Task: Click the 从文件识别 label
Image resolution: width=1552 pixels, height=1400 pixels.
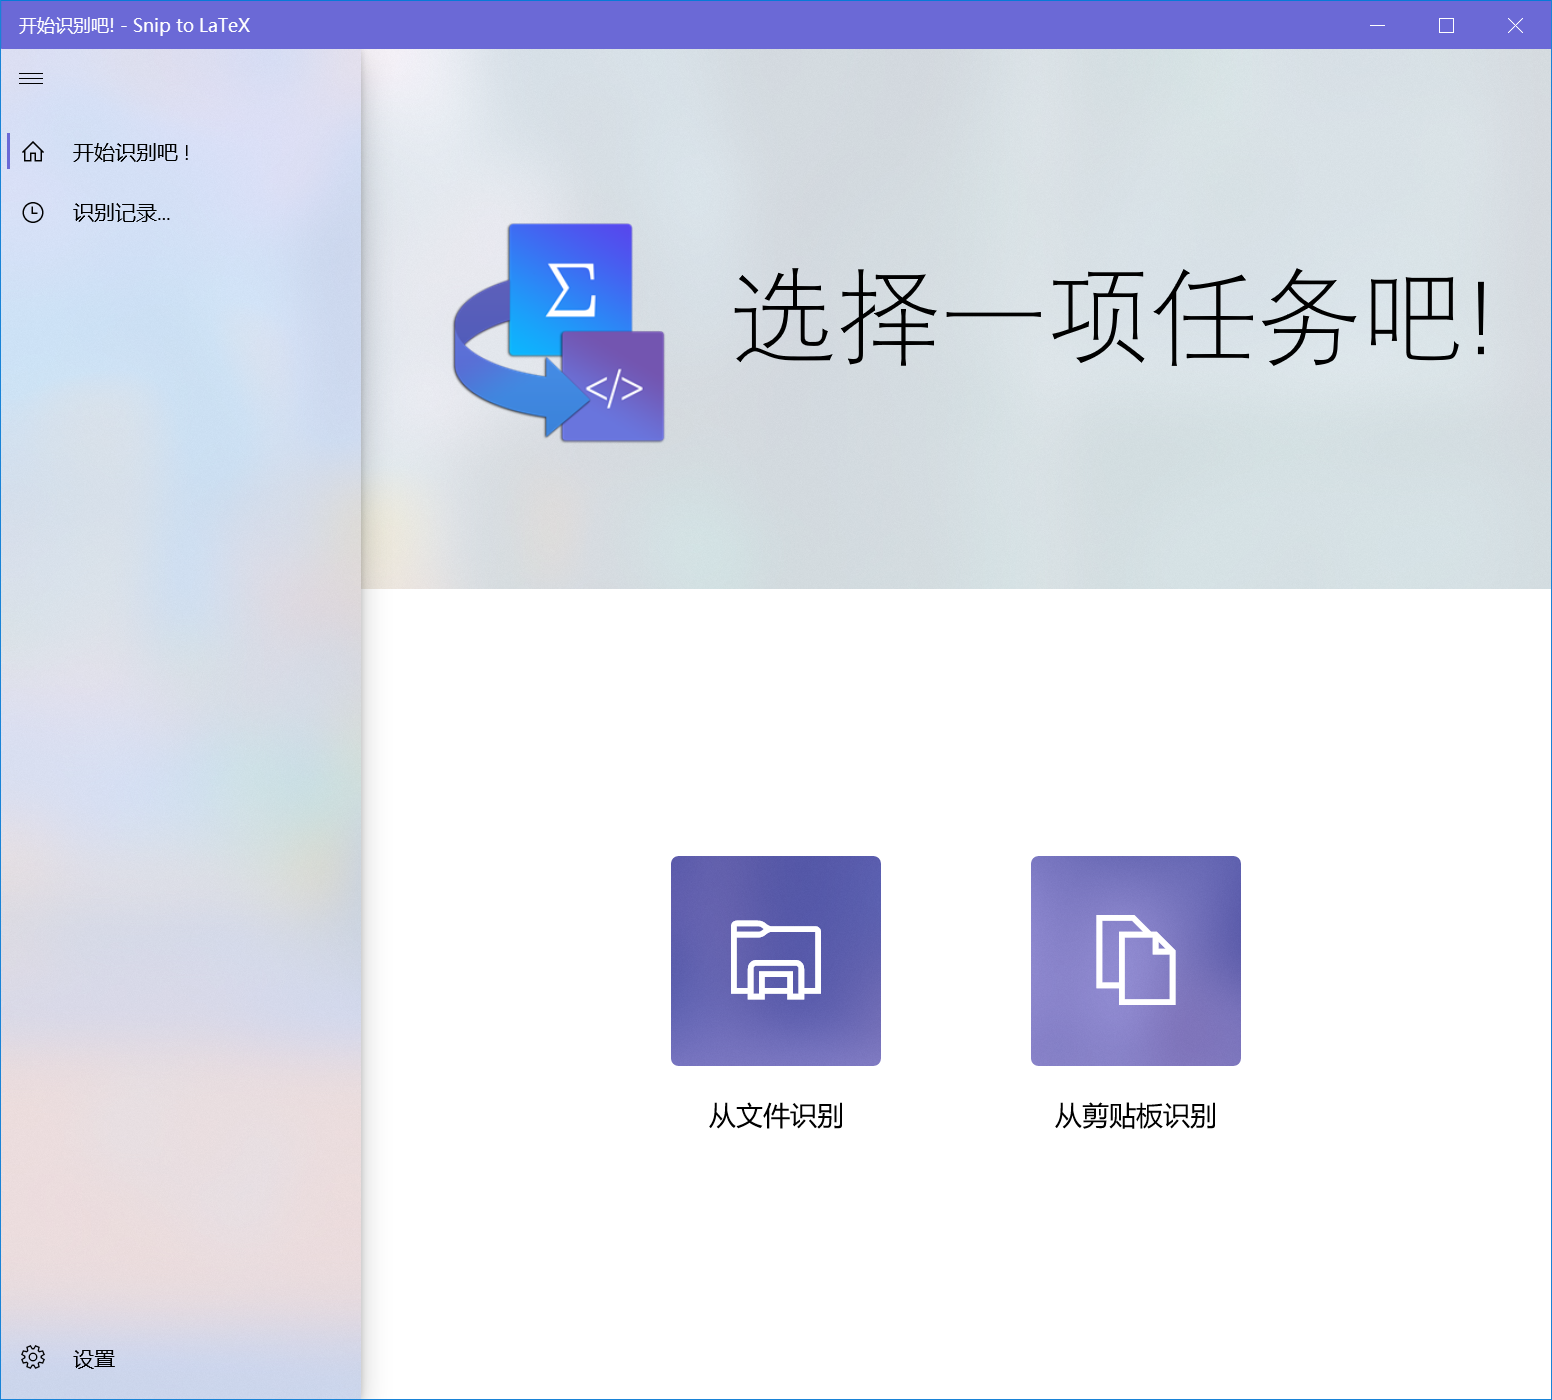Action: coord(776,1116)
